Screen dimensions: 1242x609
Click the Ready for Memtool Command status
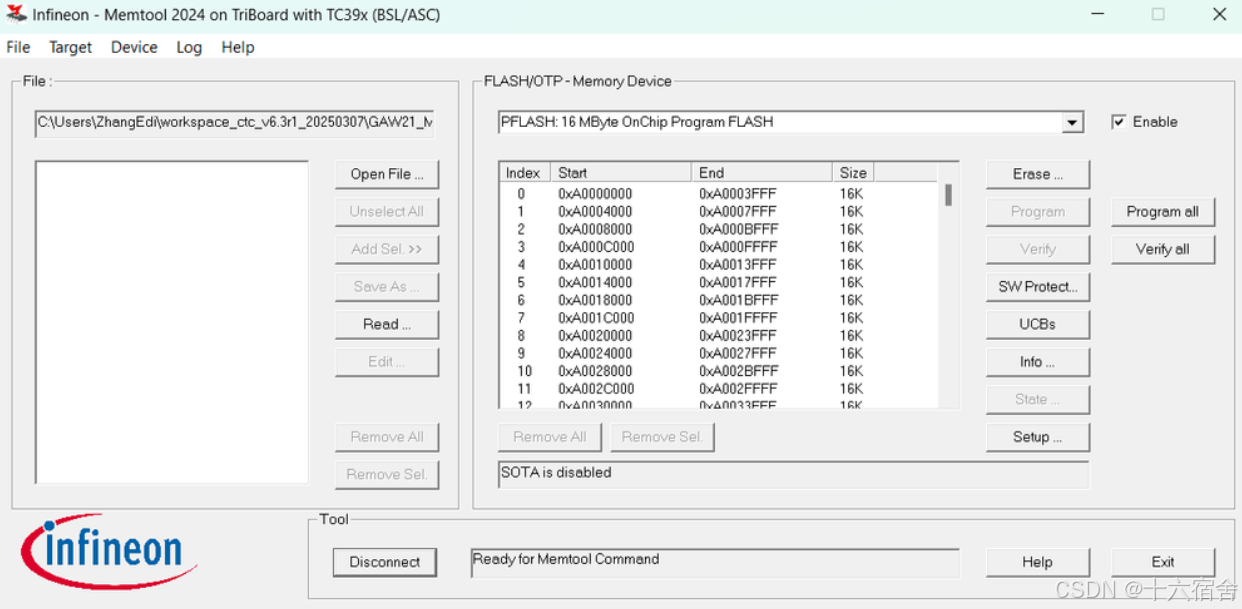click(x=566, y=559)
